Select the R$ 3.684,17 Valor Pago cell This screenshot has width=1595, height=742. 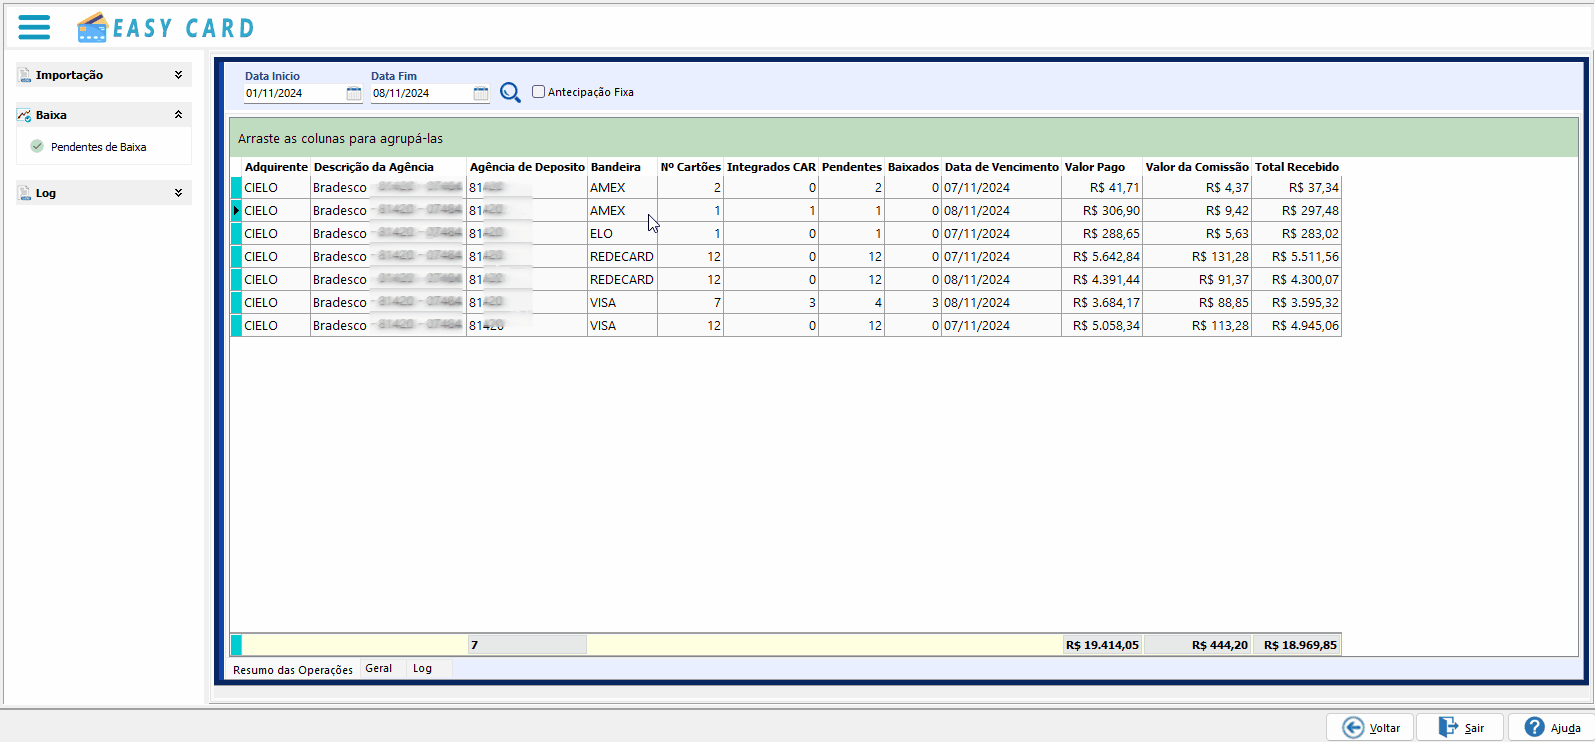(1102, 303)
